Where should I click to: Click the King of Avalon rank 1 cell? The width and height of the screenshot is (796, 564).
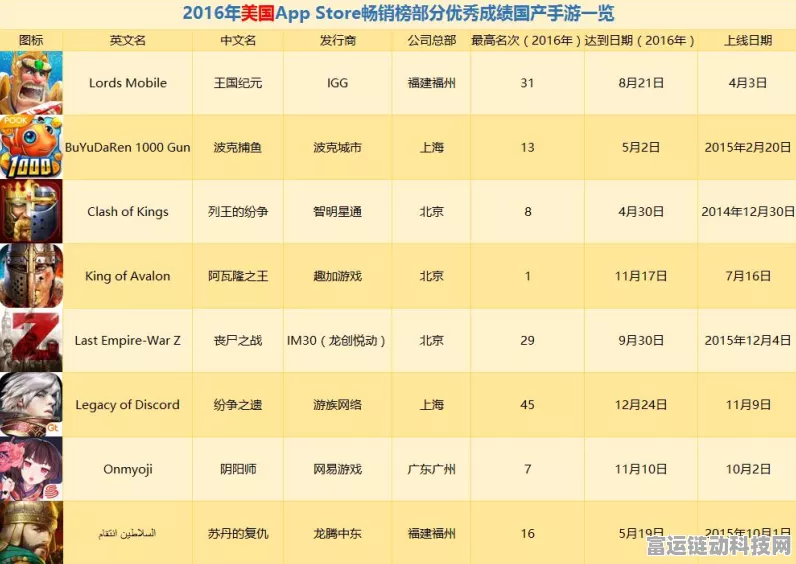click(x=527, y=276)
